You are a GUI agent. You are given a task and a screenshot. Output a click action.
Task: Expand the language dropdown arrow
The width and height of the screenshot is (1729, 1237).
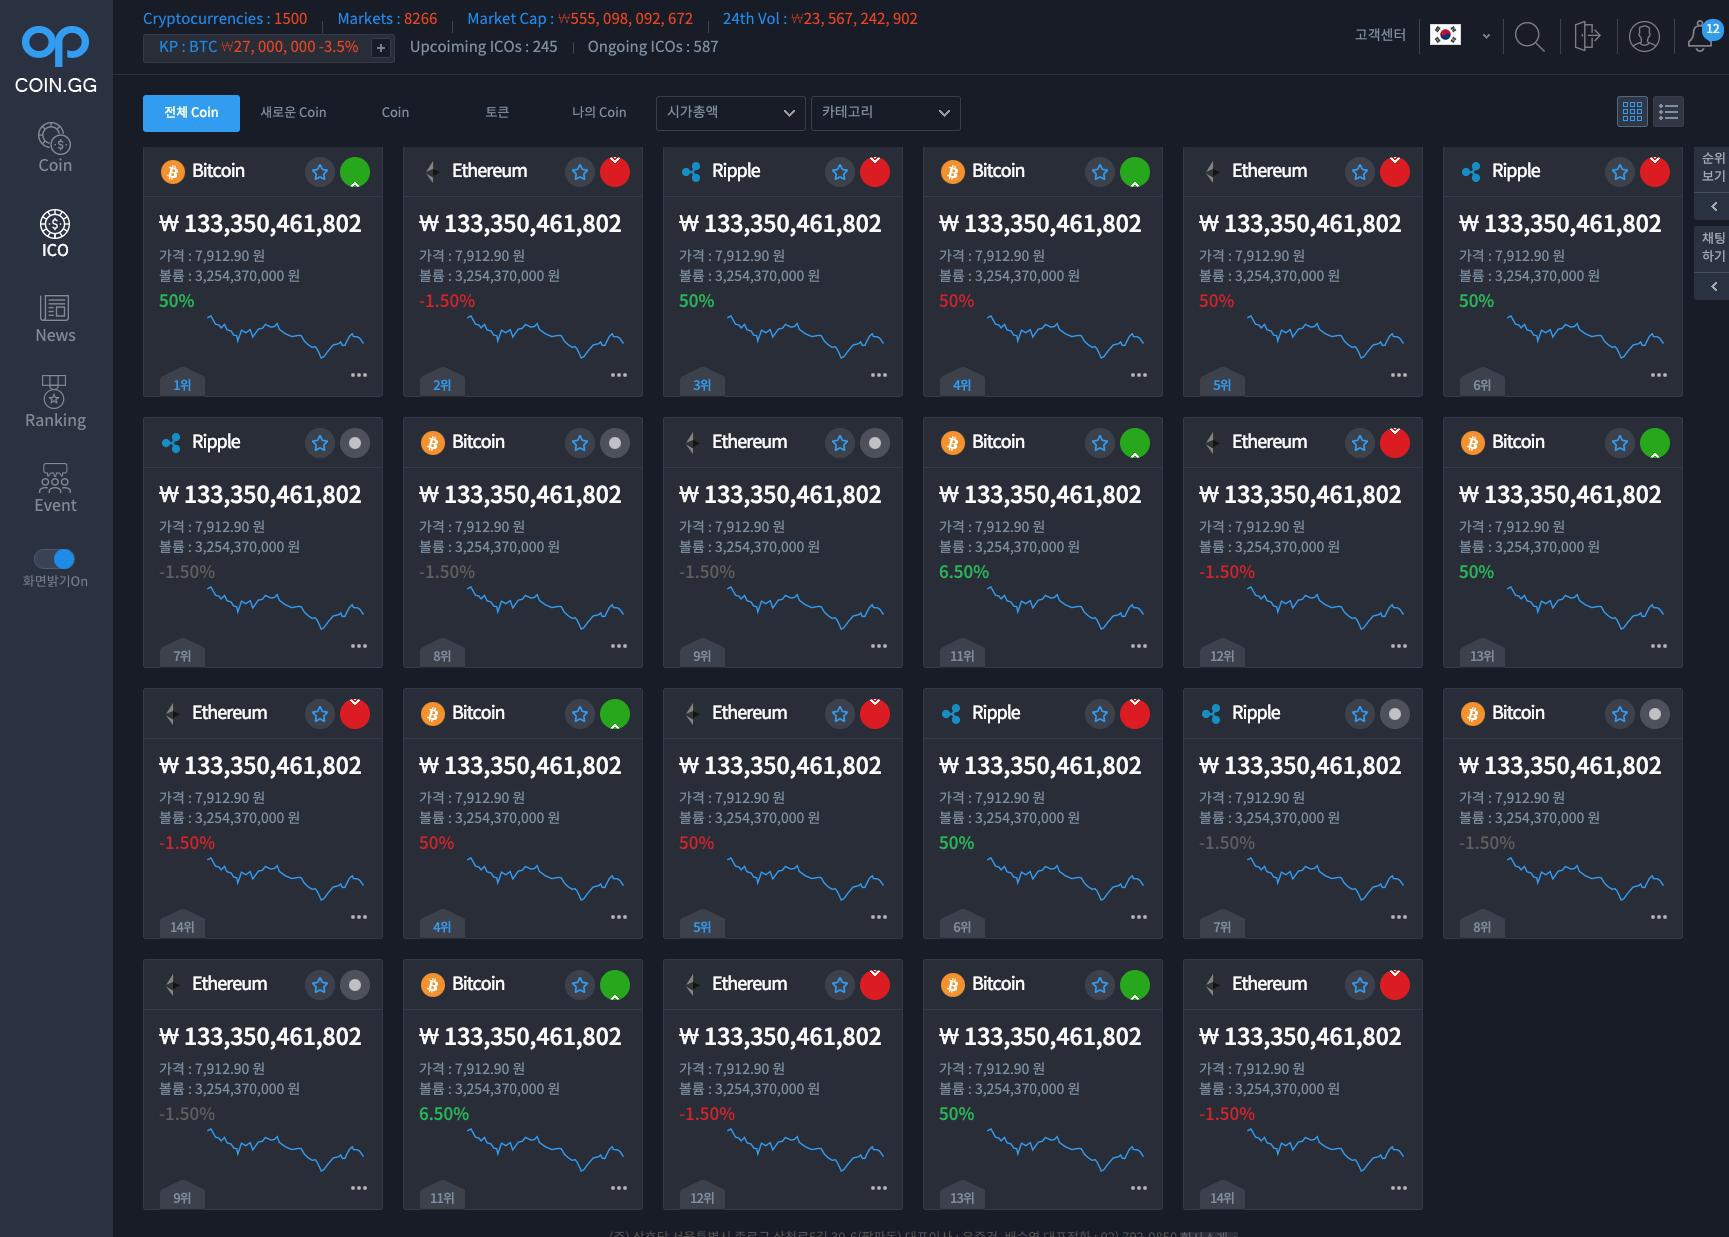[1486, 36]
